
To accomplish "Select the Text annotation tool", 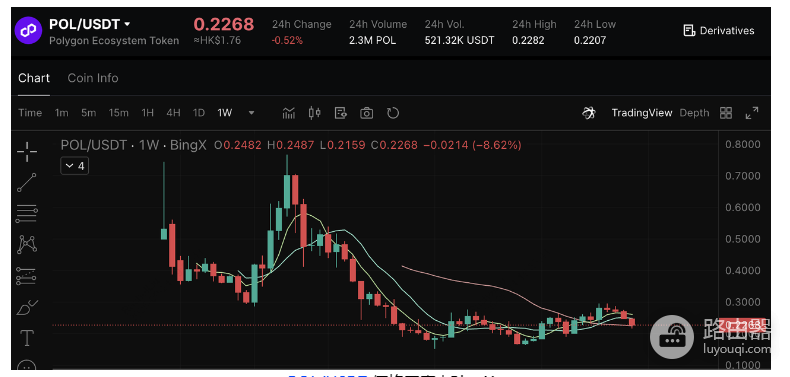I will coord(27,338).
